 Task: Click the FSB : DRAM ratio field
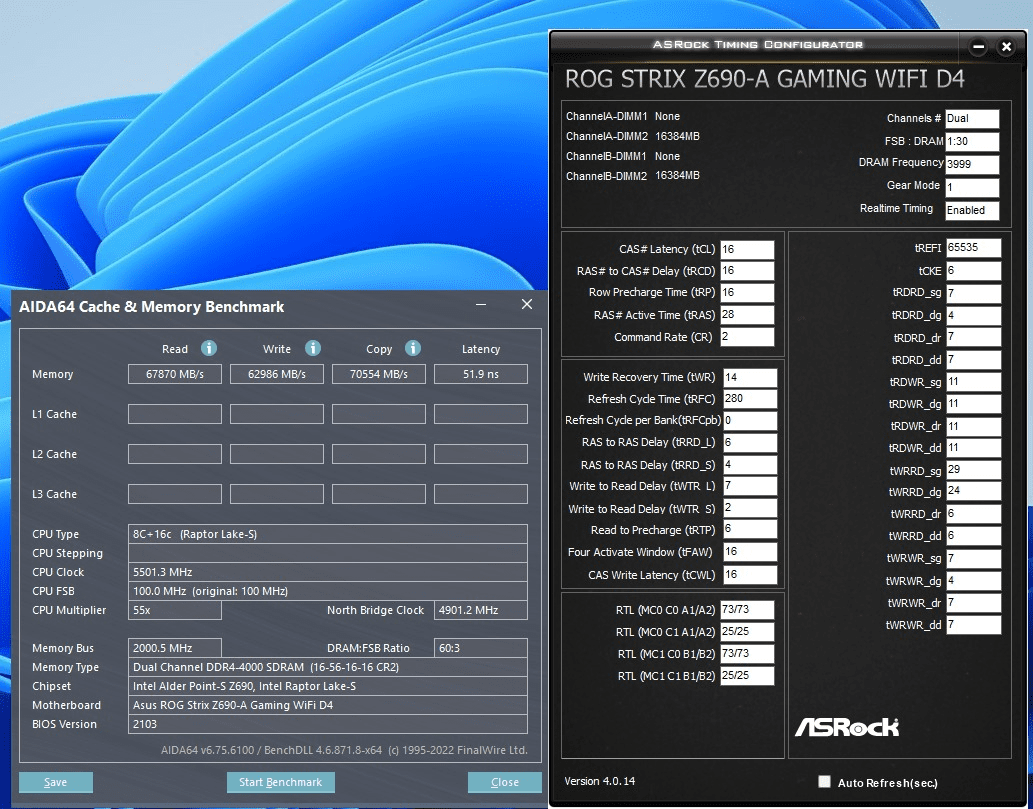(x=972, y=142)
